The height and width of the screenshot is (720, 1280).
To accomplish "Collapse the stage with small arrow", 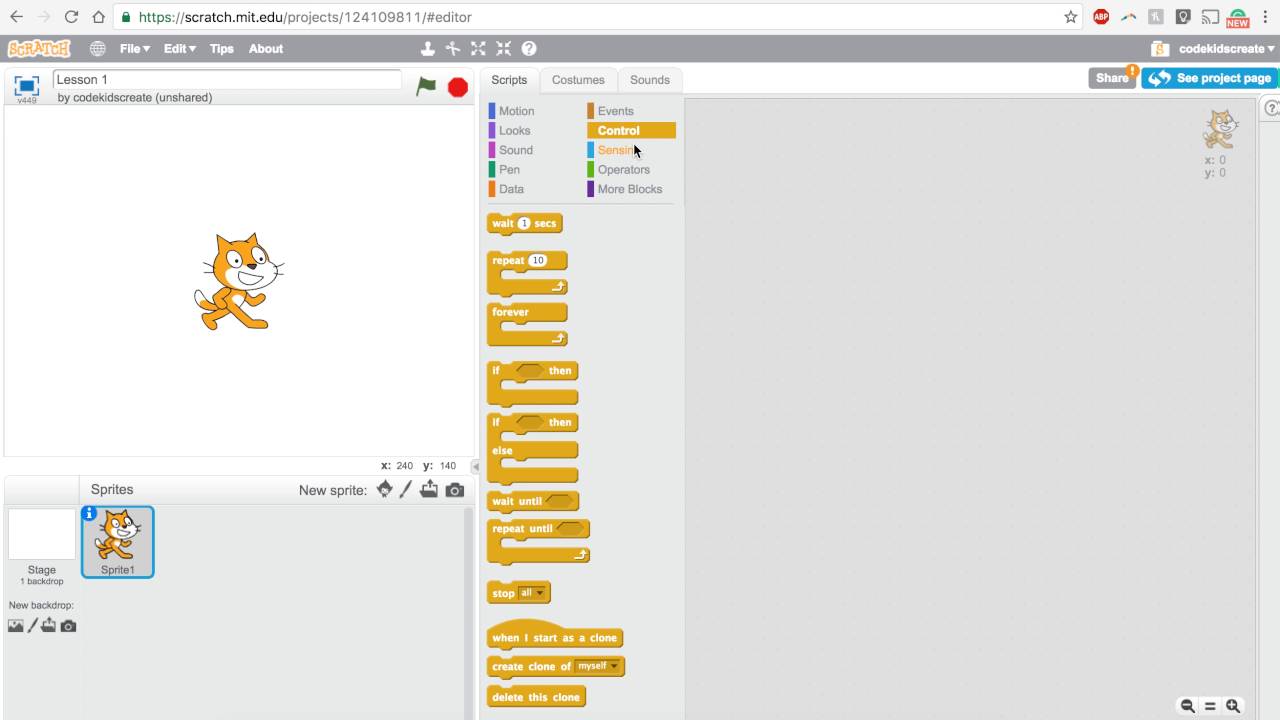I will (x=475, y=466).
